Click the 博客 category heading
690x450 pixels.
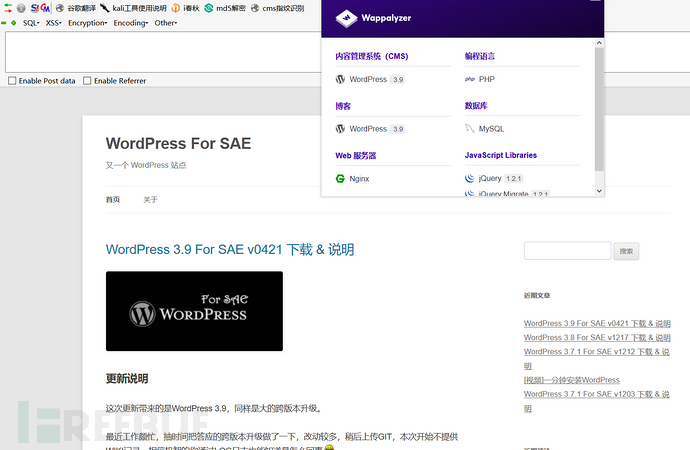pyautogui.click(x=343, y=106)
